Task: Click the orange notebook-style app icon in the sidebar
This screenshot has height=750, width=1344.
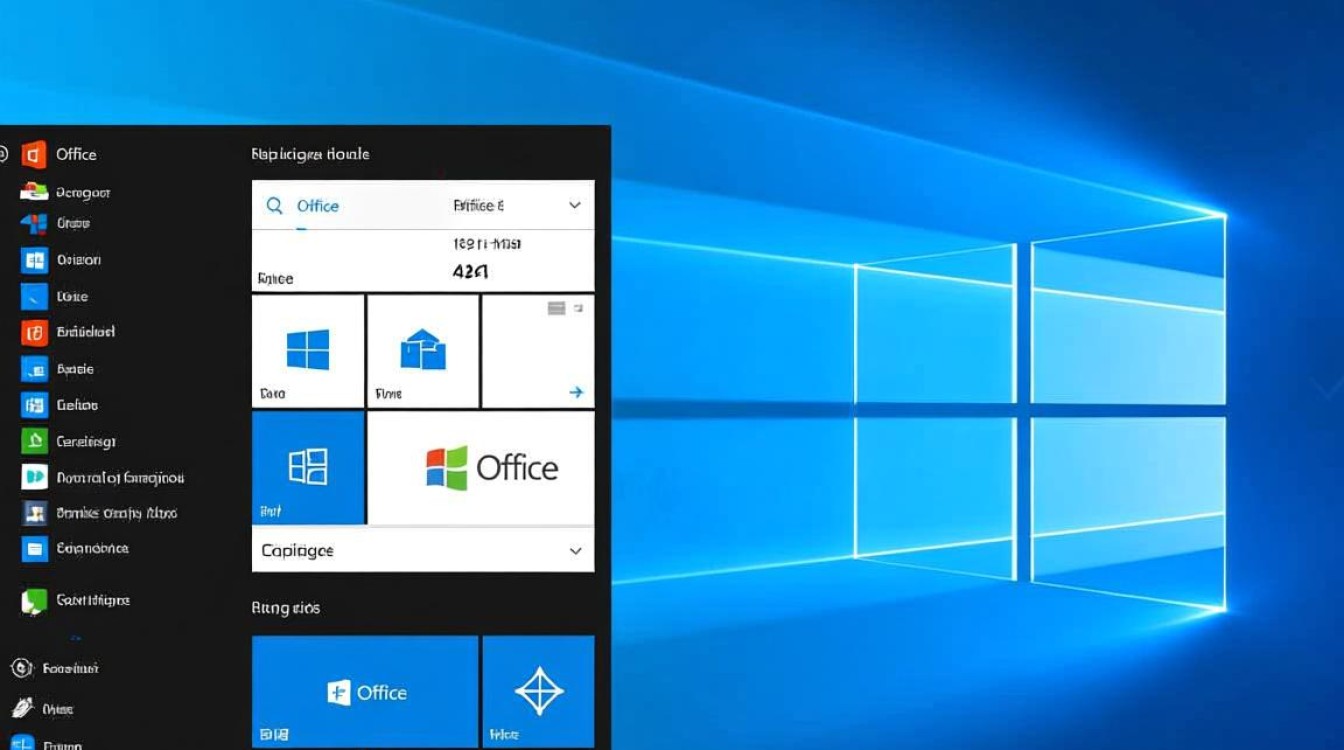Action: 34,332
